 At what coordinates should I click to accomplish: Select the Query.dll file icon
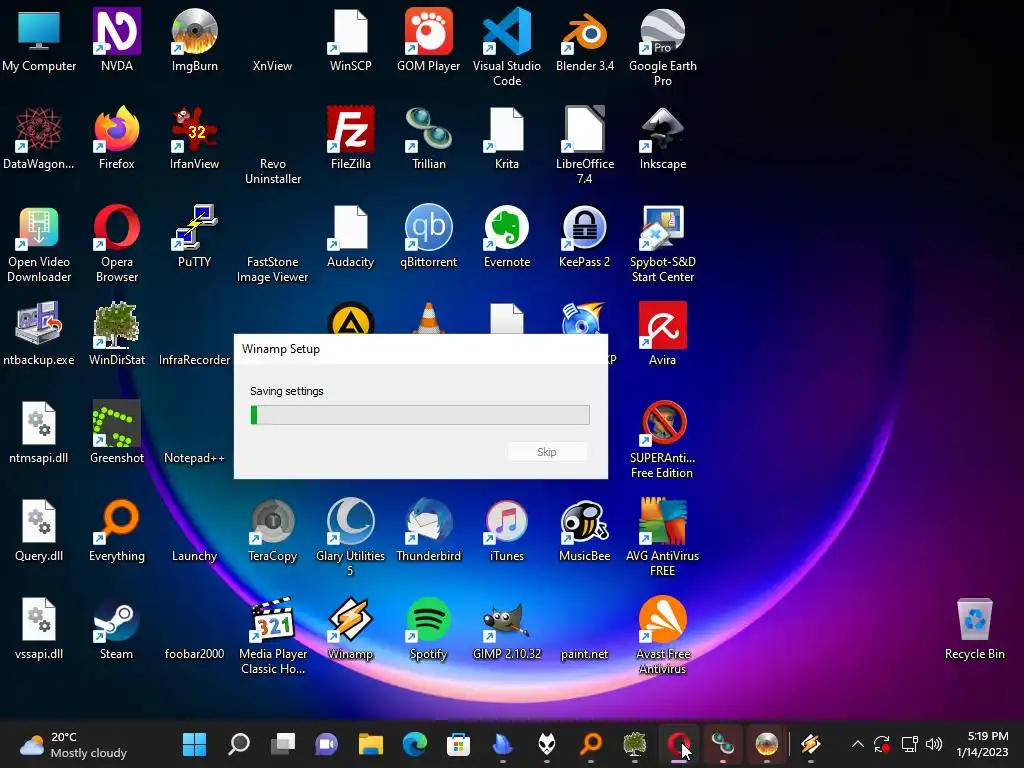(39, 521)
